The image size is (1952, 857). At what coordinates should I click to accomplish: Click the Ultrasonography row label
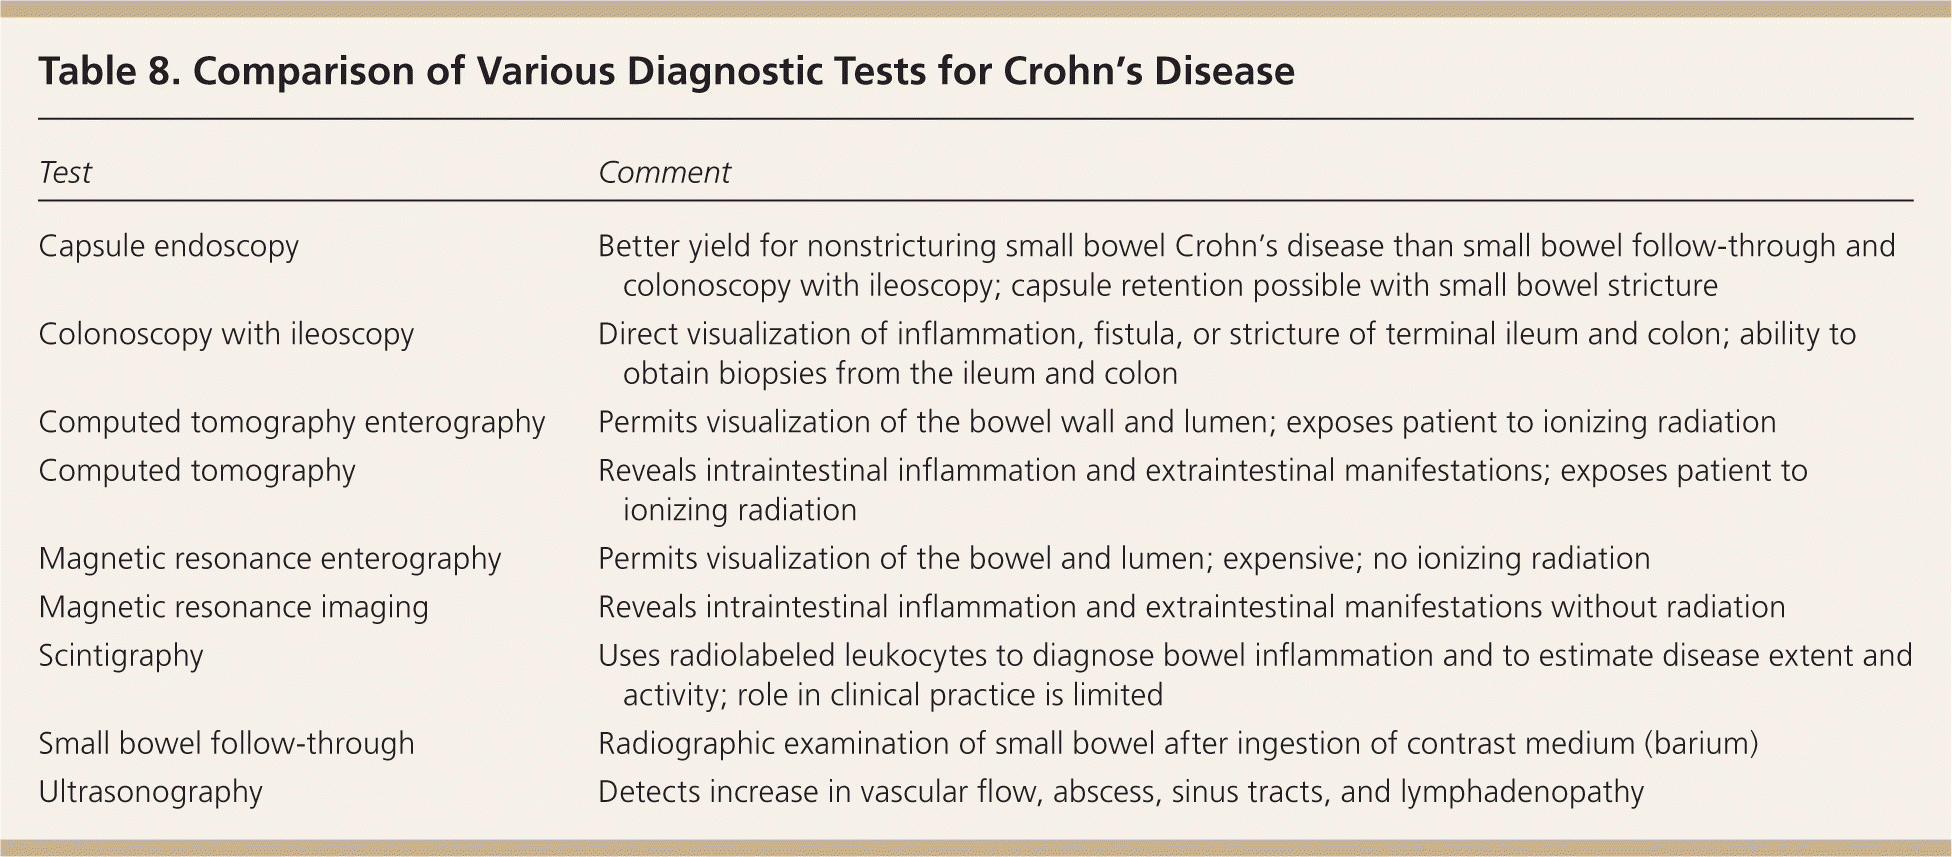pos(150,792)
